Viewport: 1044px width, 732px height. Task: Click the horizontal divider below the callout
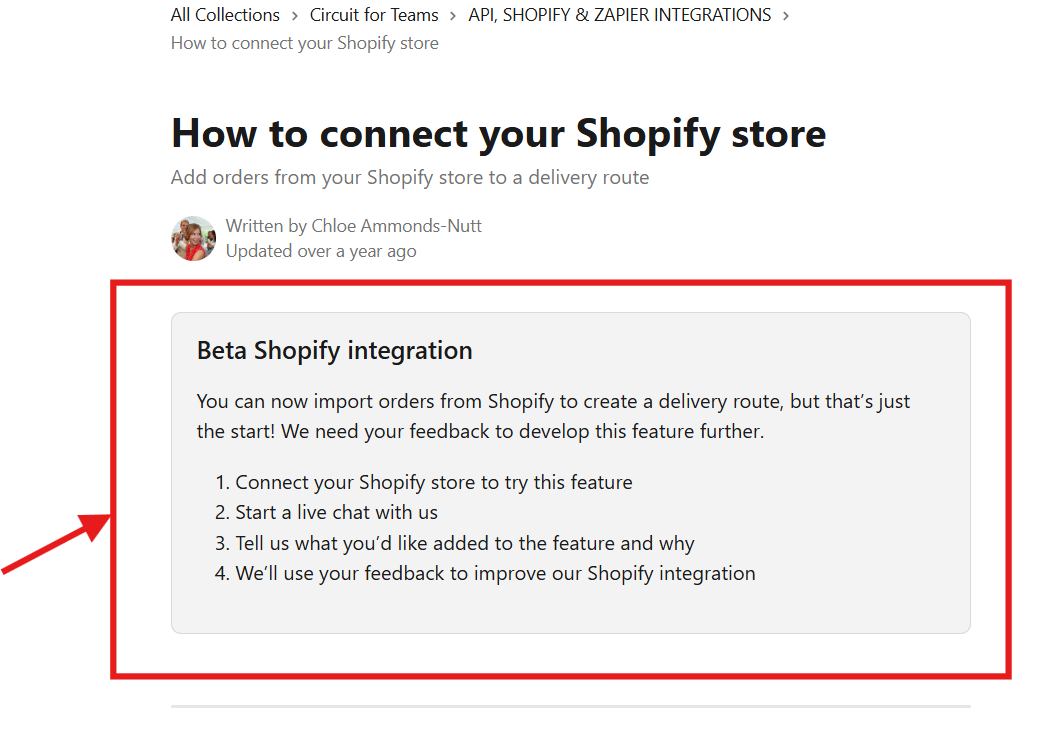[571, 706]
